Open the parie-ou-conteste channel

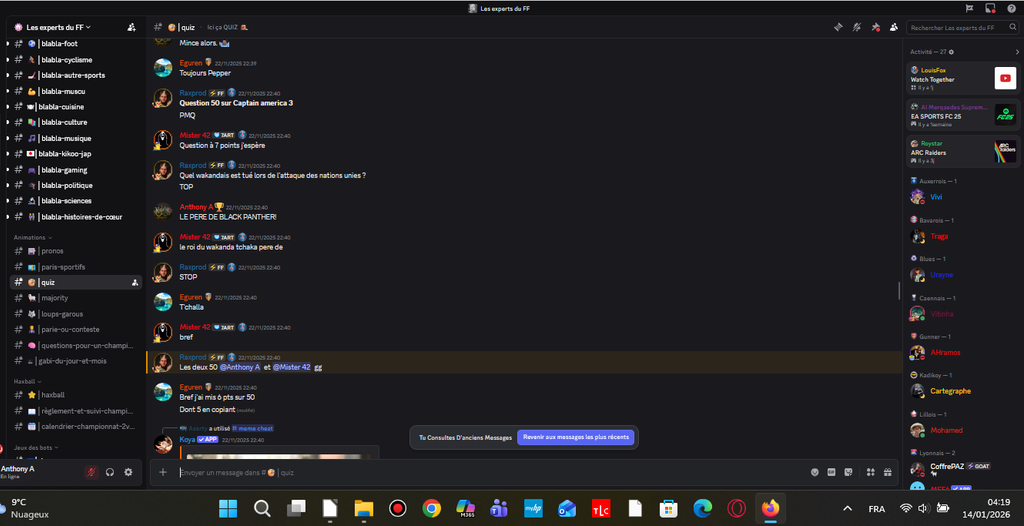(76, 329)
